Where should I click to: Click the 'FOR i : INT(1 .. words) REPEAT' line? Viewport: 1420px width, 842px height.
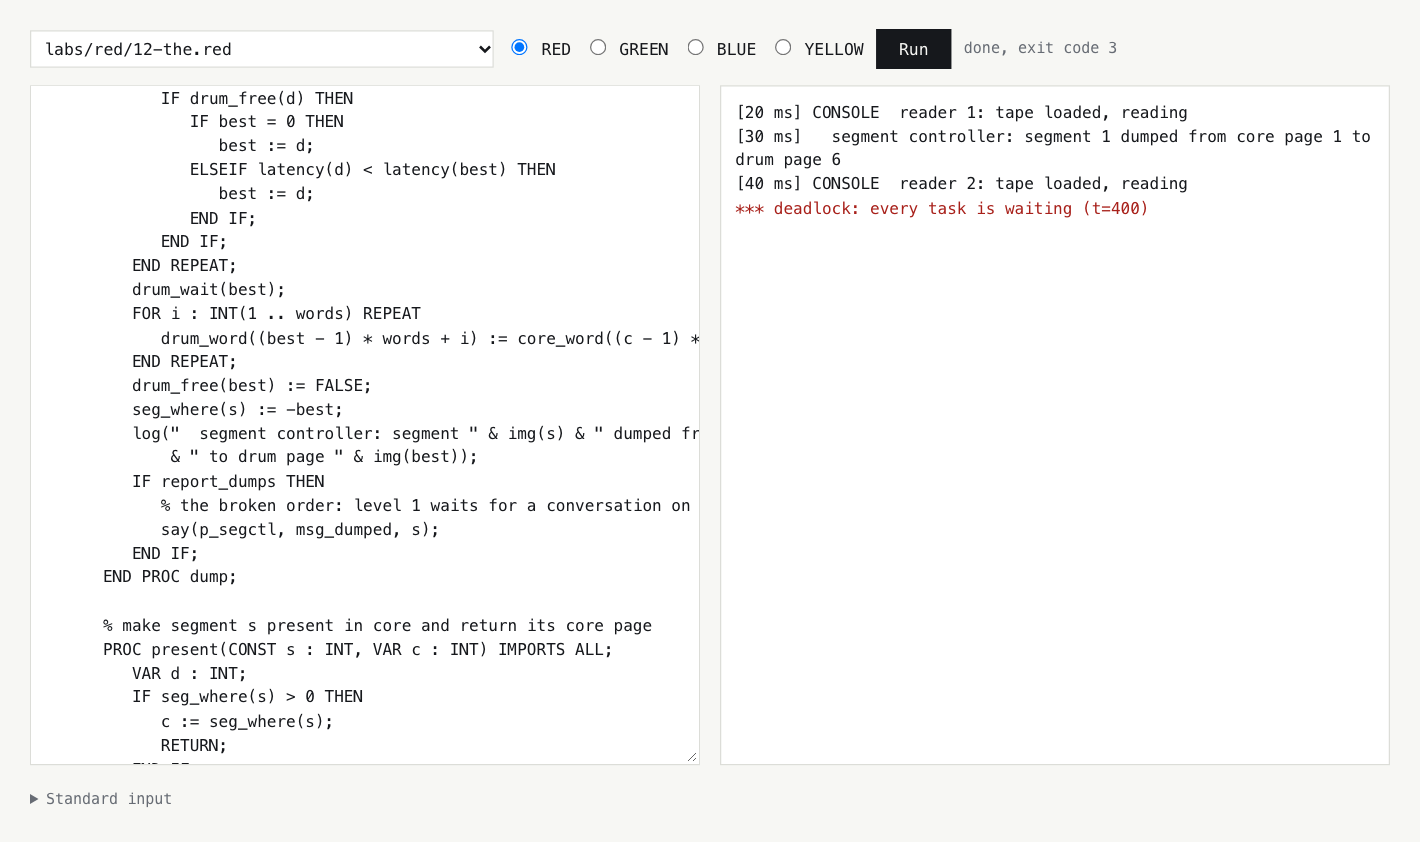pyautogui.click(x=276, y=314)
